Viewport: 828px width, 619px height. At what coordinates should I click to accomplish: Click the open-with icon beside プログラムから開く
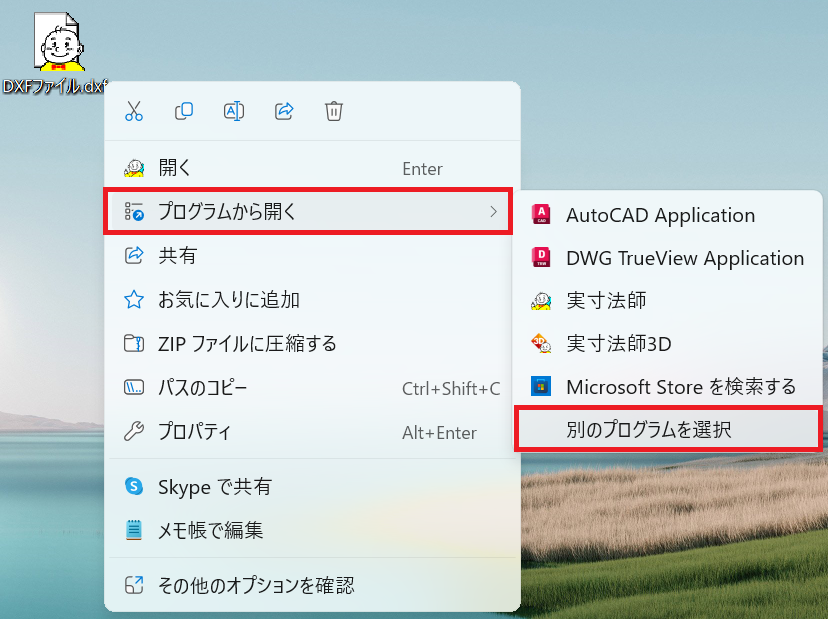click(134, 211)
